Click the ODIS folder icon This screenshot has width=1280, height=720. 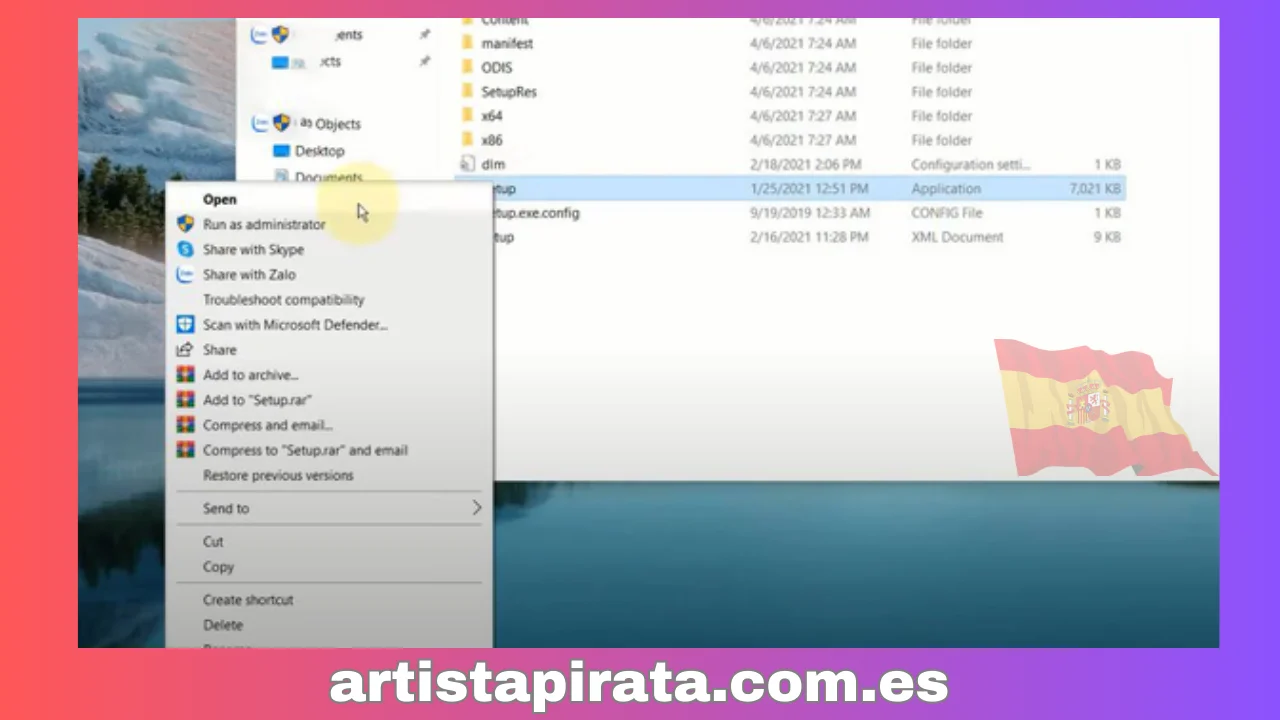point(467,68)
